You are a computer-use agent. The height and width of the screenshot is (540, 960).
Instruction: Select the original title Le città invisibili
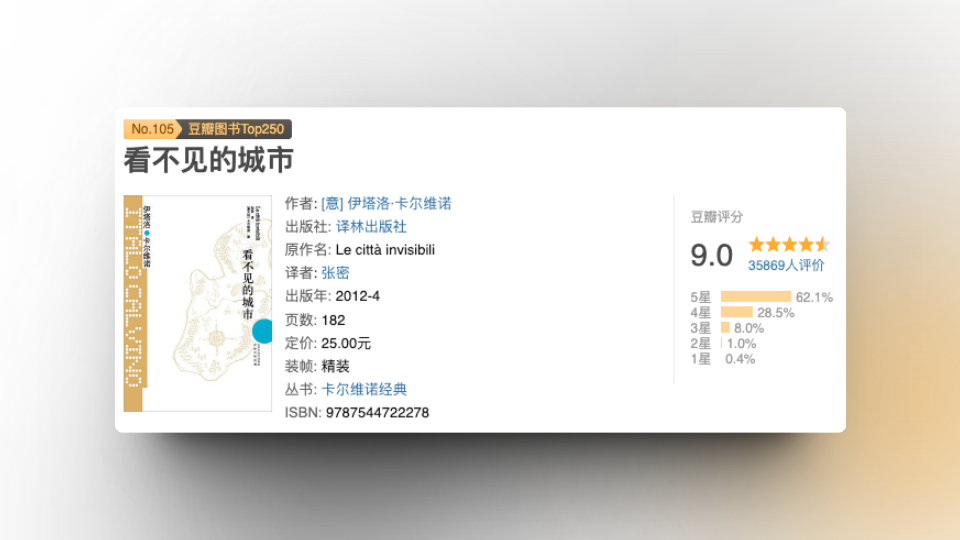(385, 250)
